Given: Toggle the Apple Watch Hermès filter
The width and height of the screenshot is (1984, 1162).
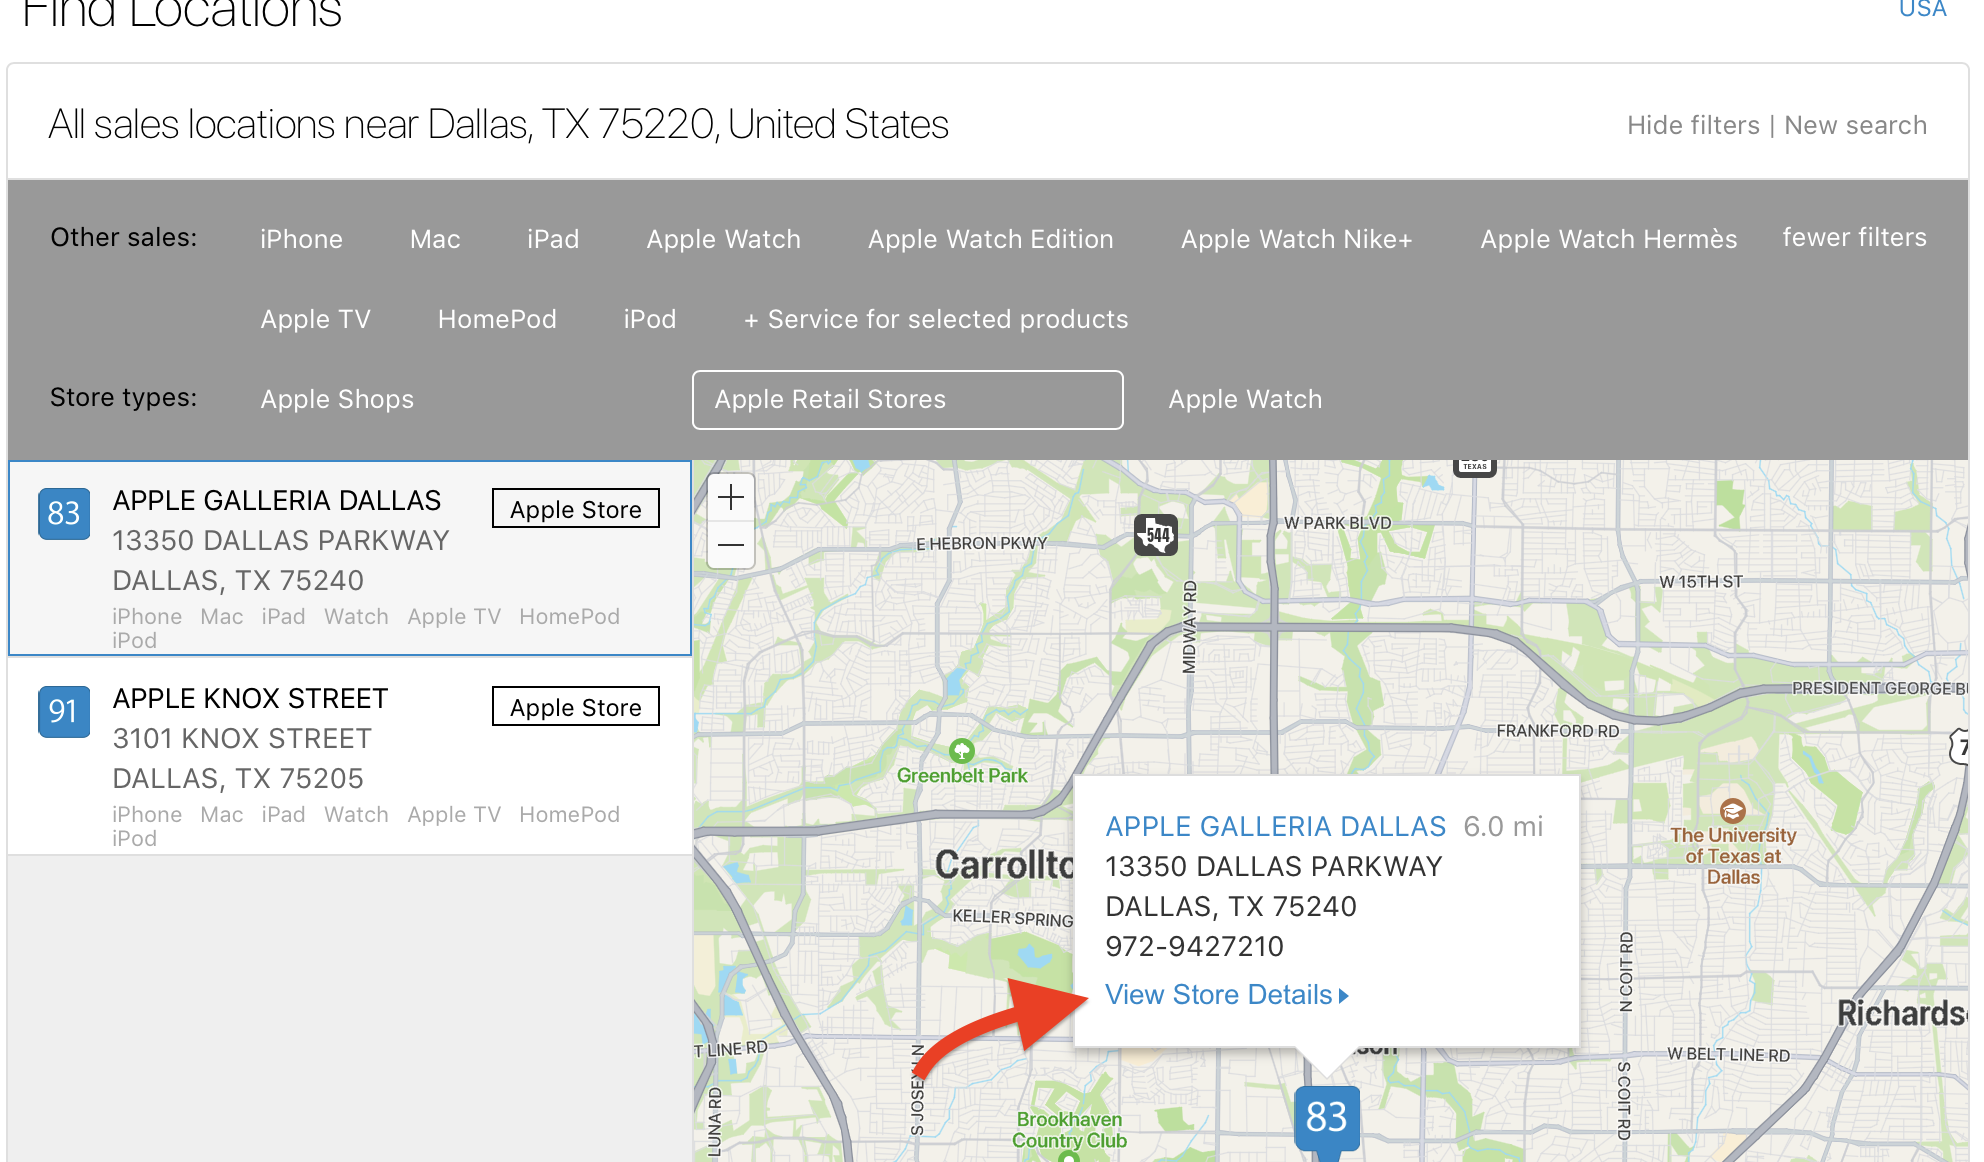Looking at the screenshot, I should 1607,239.
